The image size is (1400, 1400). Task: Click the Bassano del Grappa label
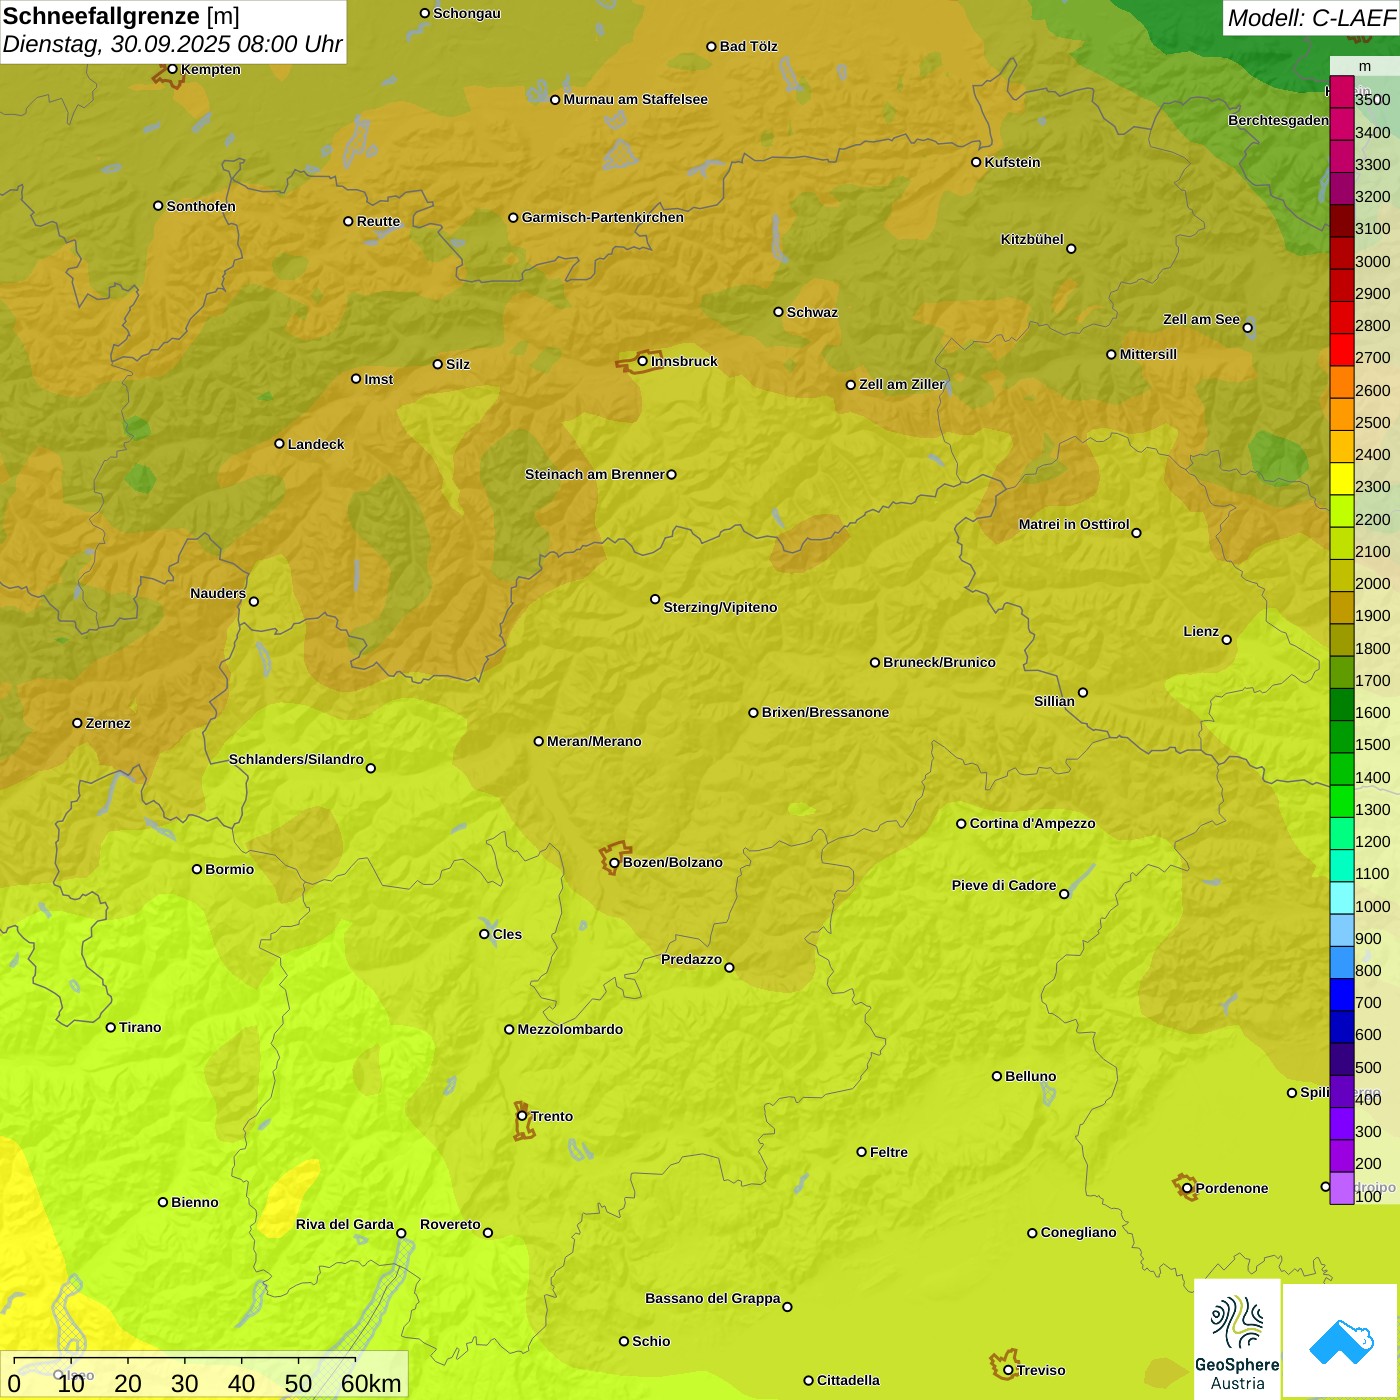point(712,1298)
